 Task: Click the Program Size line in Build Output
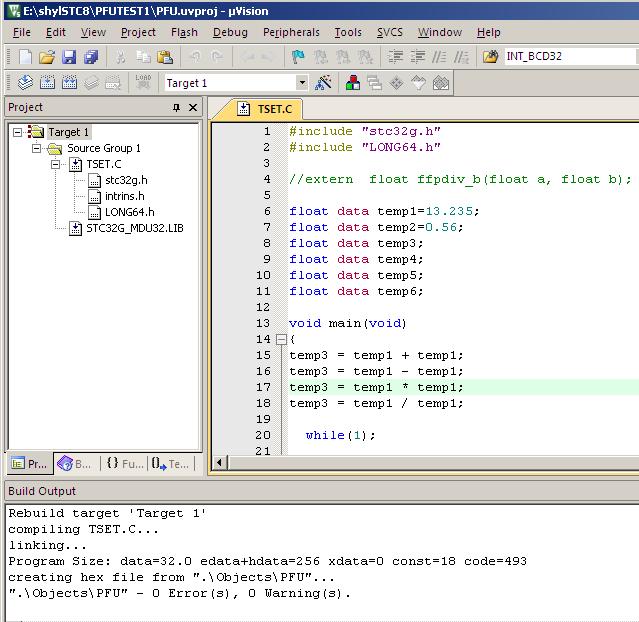[267, 561]
